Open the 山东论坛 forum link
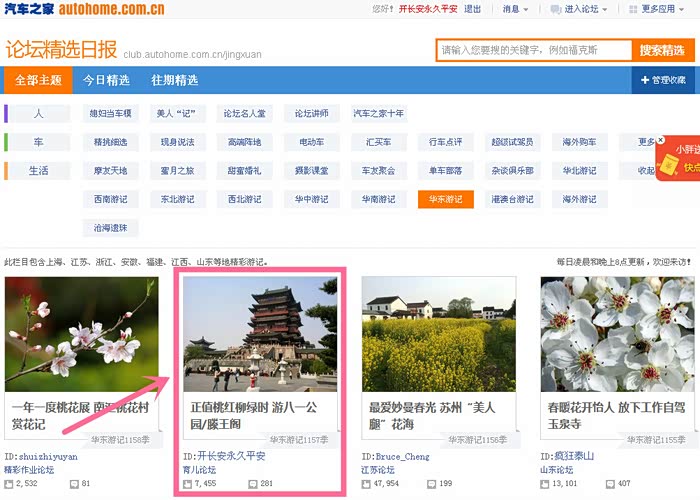Screen dimensions: 700x500 pyautogui.click(x=557, y=470)
